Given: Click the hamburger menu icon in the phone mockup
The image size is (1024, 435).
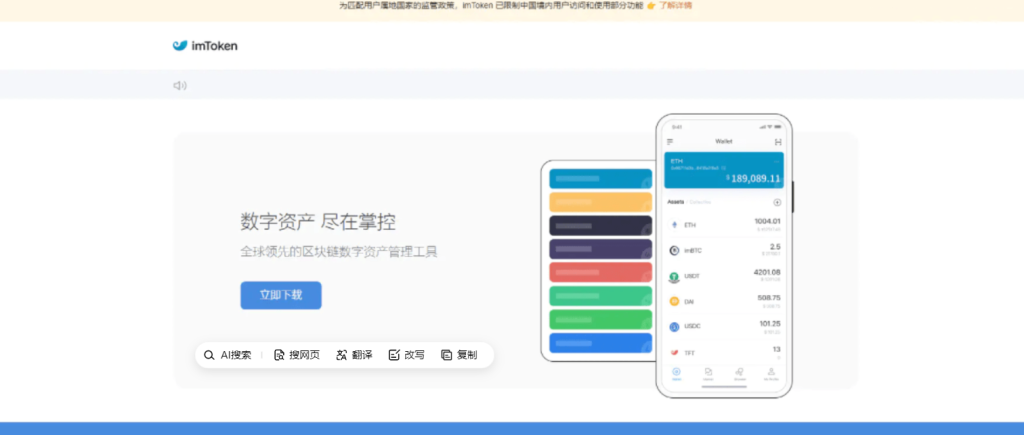Looking at the screenshot, I should 670,142.
